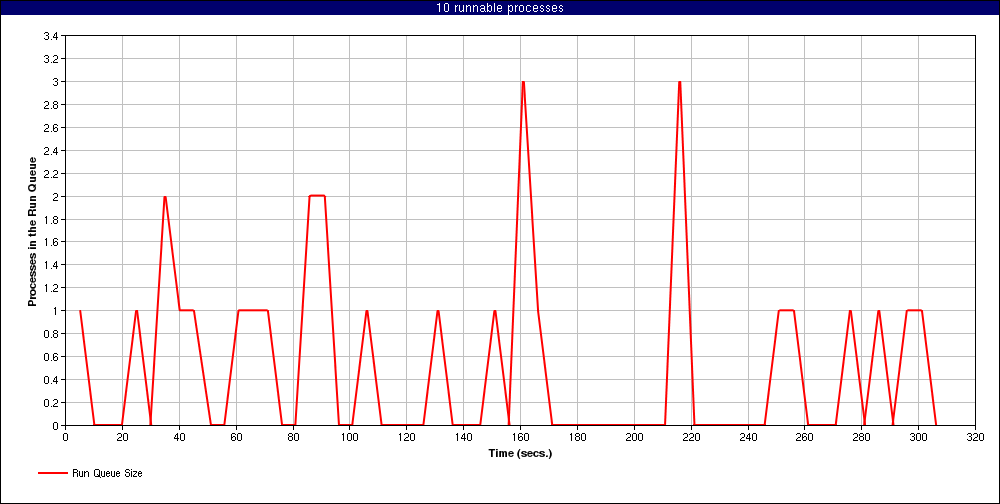Screen dimensions: 1000x504
Task: Click the 'Time (secs.)' axis label
Action: click(520, 454)
